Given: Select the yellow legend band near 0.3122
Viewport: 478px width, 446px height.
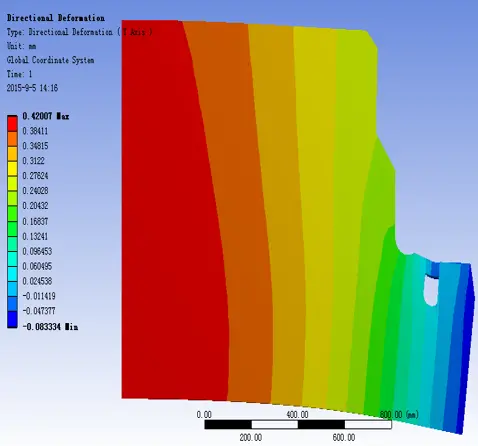Looking at the screenshot, I should click(12, 168).
